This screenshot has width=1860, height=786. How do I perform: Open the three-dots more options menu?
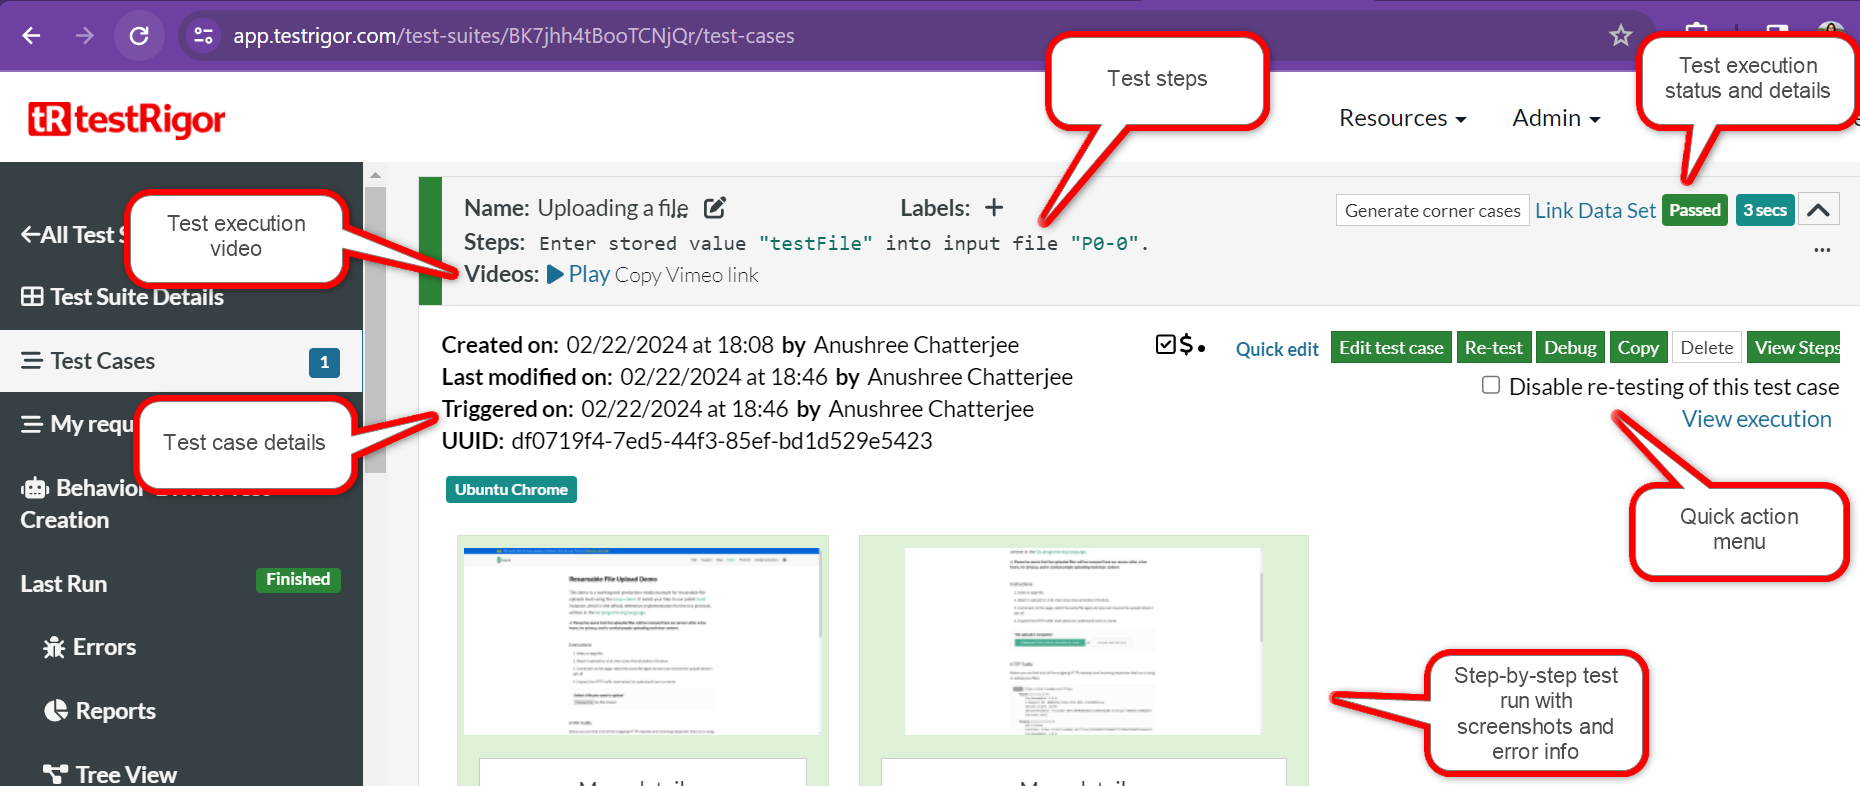point(1822,250)
